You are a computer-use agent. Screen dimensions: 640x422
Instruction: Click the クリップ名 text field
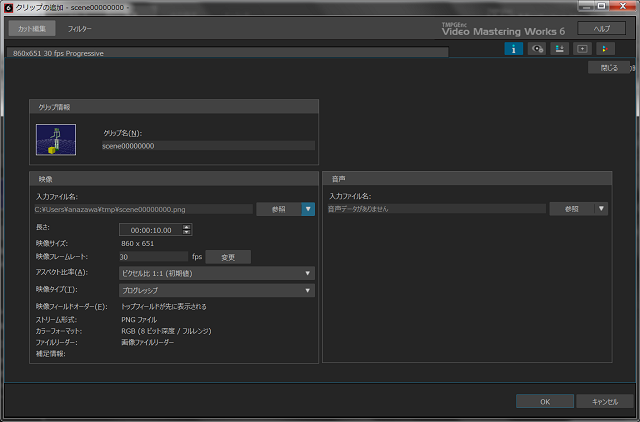208,146
